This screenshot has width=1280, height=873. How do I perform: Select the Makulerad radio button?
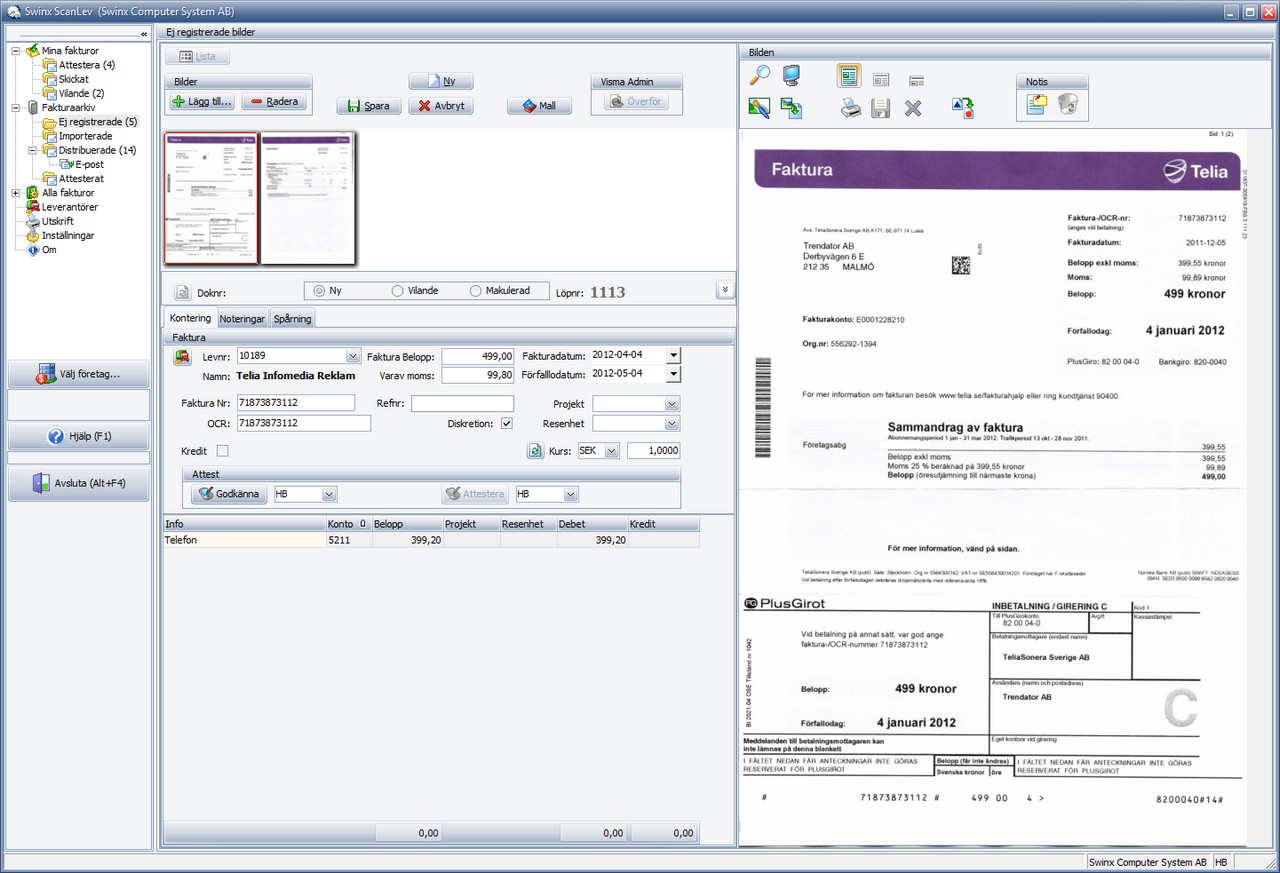475,291
